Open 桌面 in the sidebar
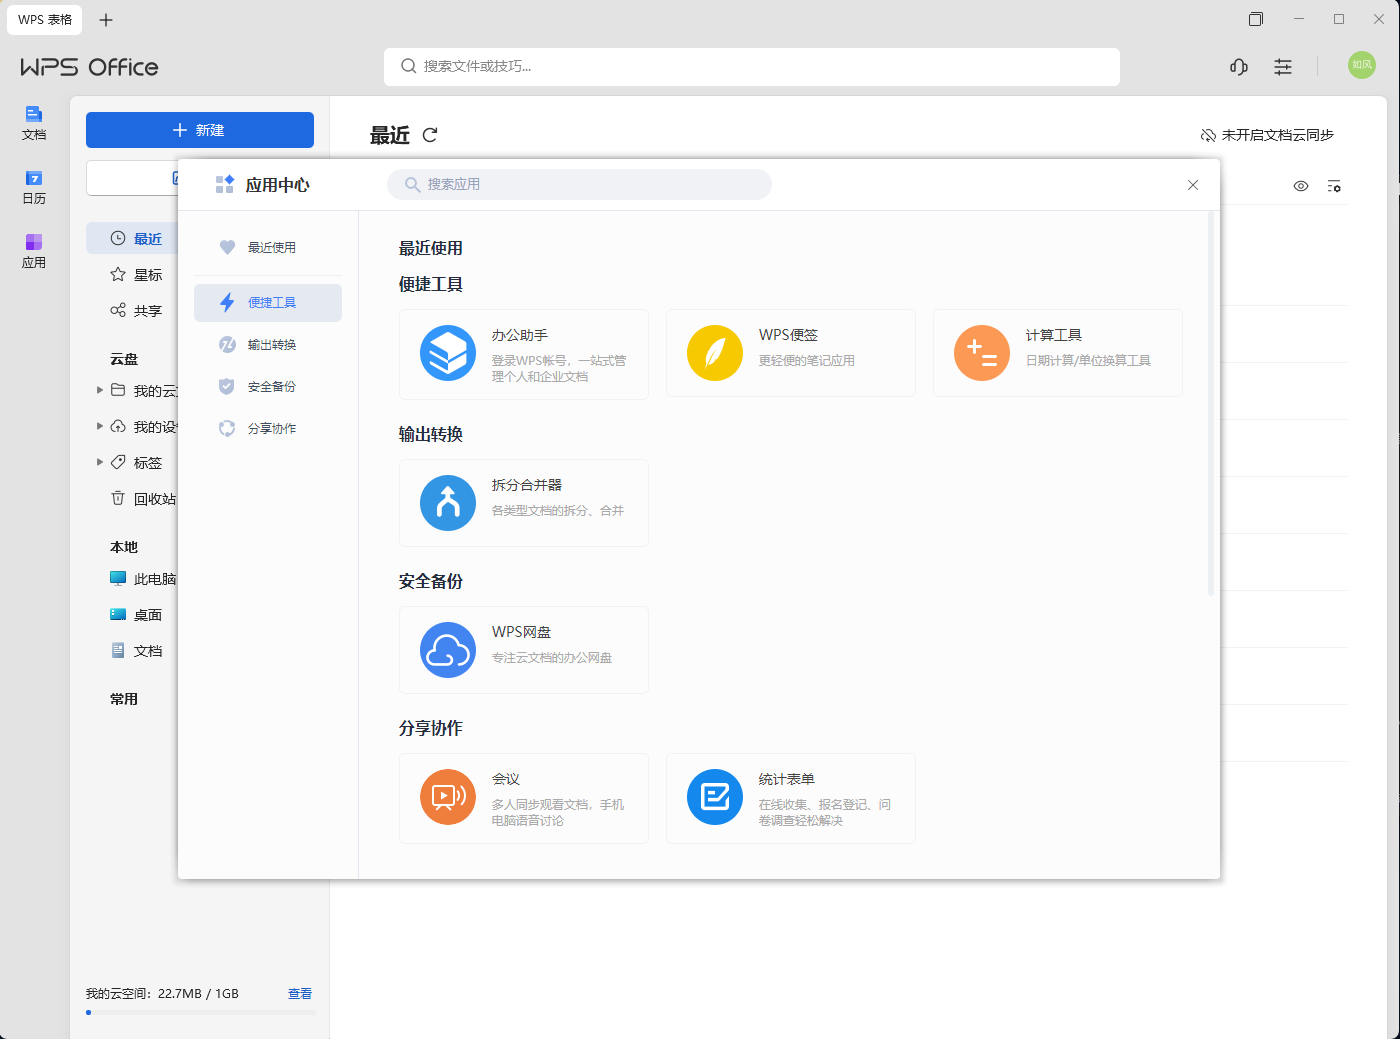The height and width of the screenshot is (1039, 1400). click(x=136, y=615)
